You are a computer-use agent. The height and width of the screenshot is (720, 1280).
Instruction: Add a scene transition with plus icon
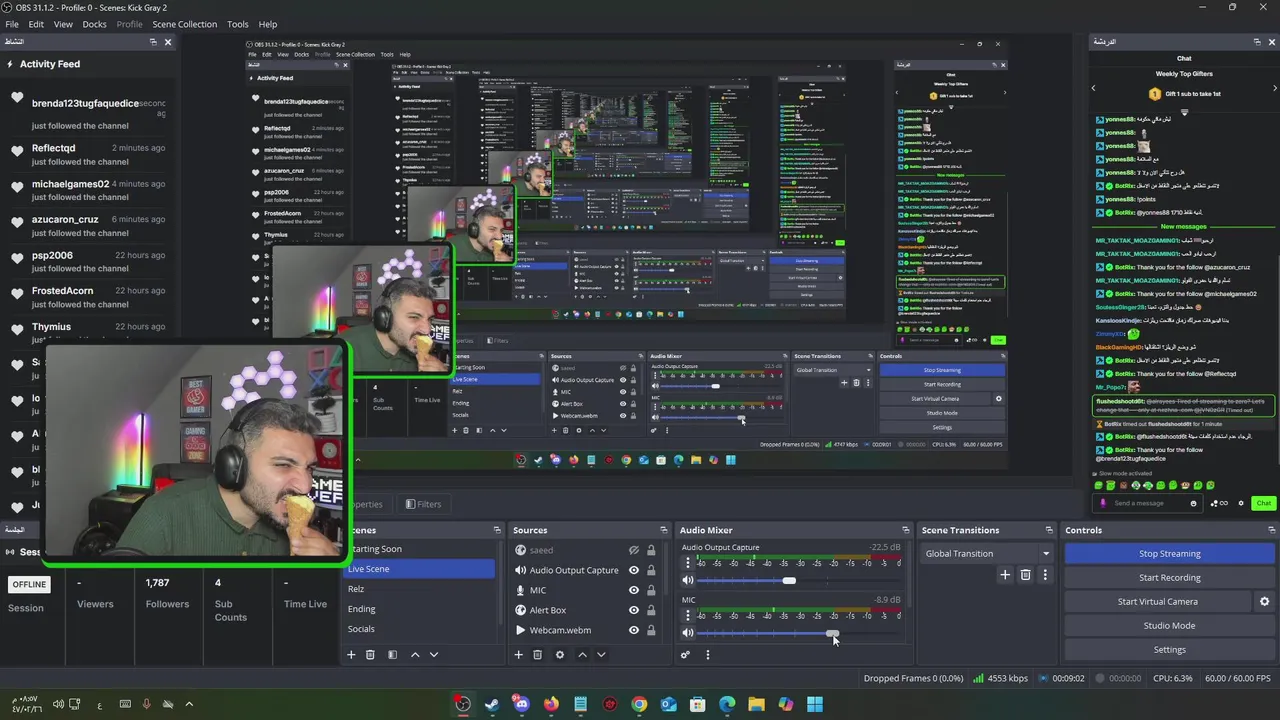(x=1005, y=575)
